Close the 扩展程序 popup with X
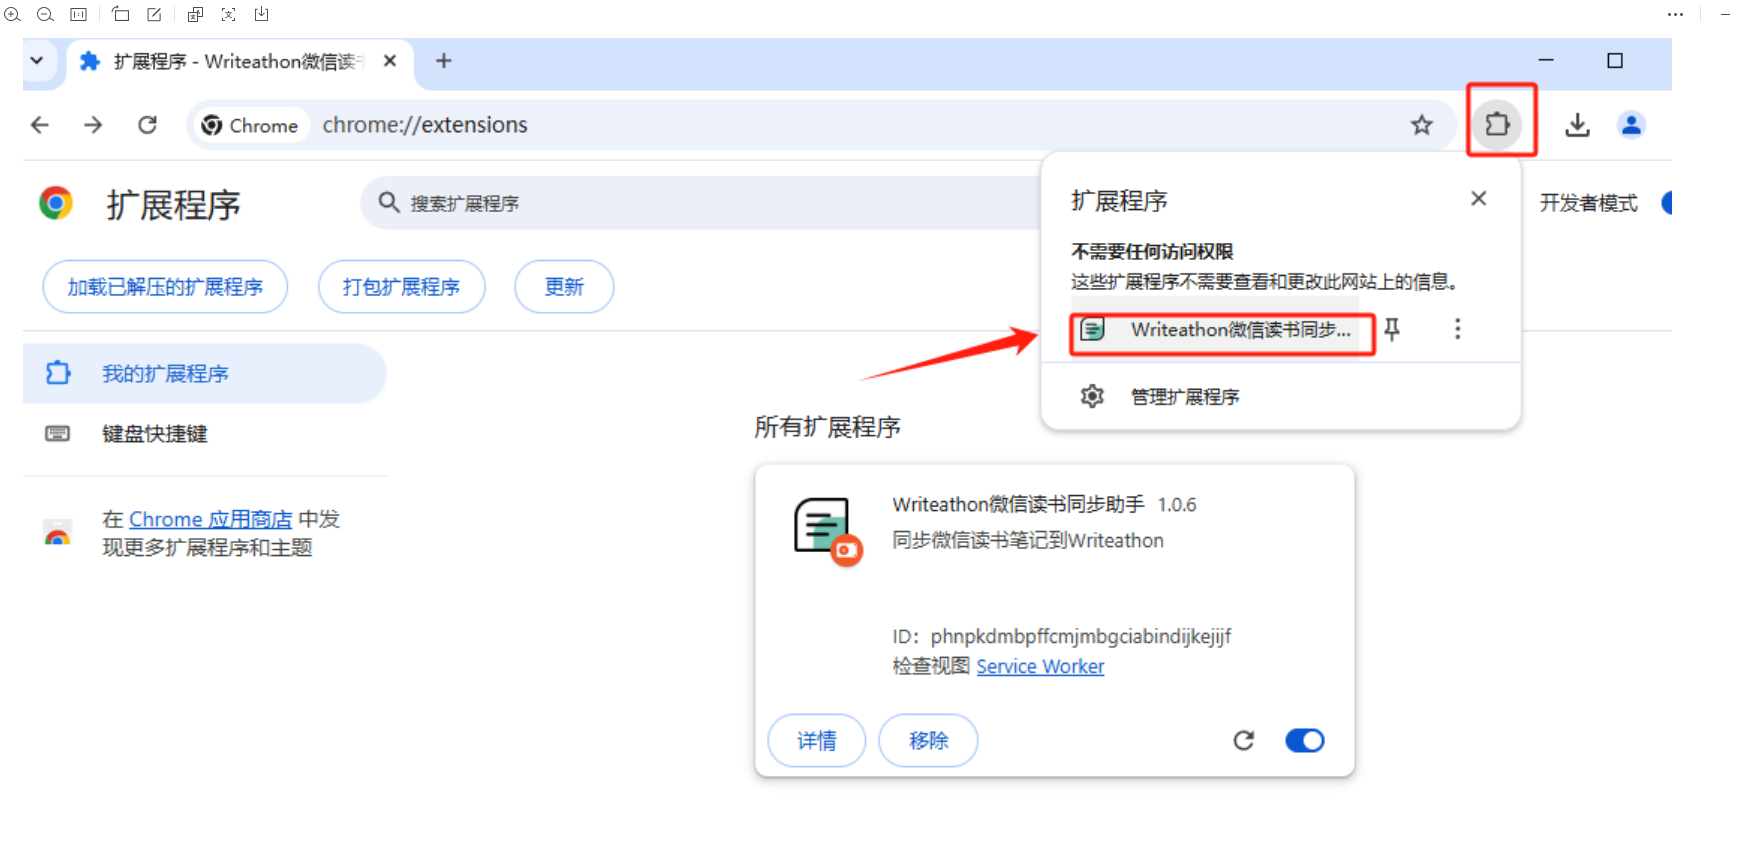 coord(1478,199)
